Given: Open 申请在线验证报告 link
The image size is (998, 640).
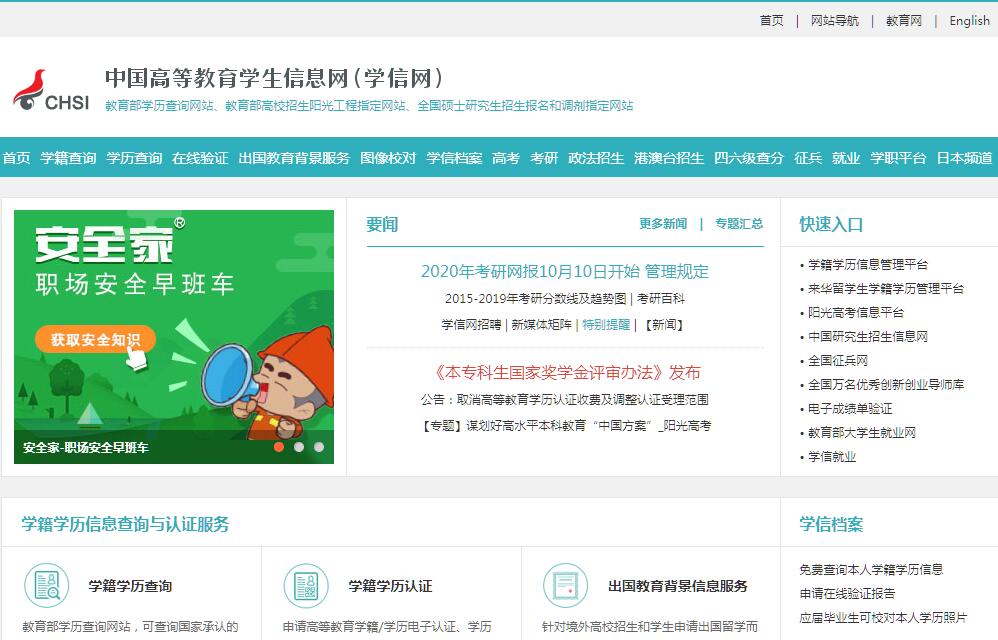Looking at the screenshot, I should click(847, 594).
